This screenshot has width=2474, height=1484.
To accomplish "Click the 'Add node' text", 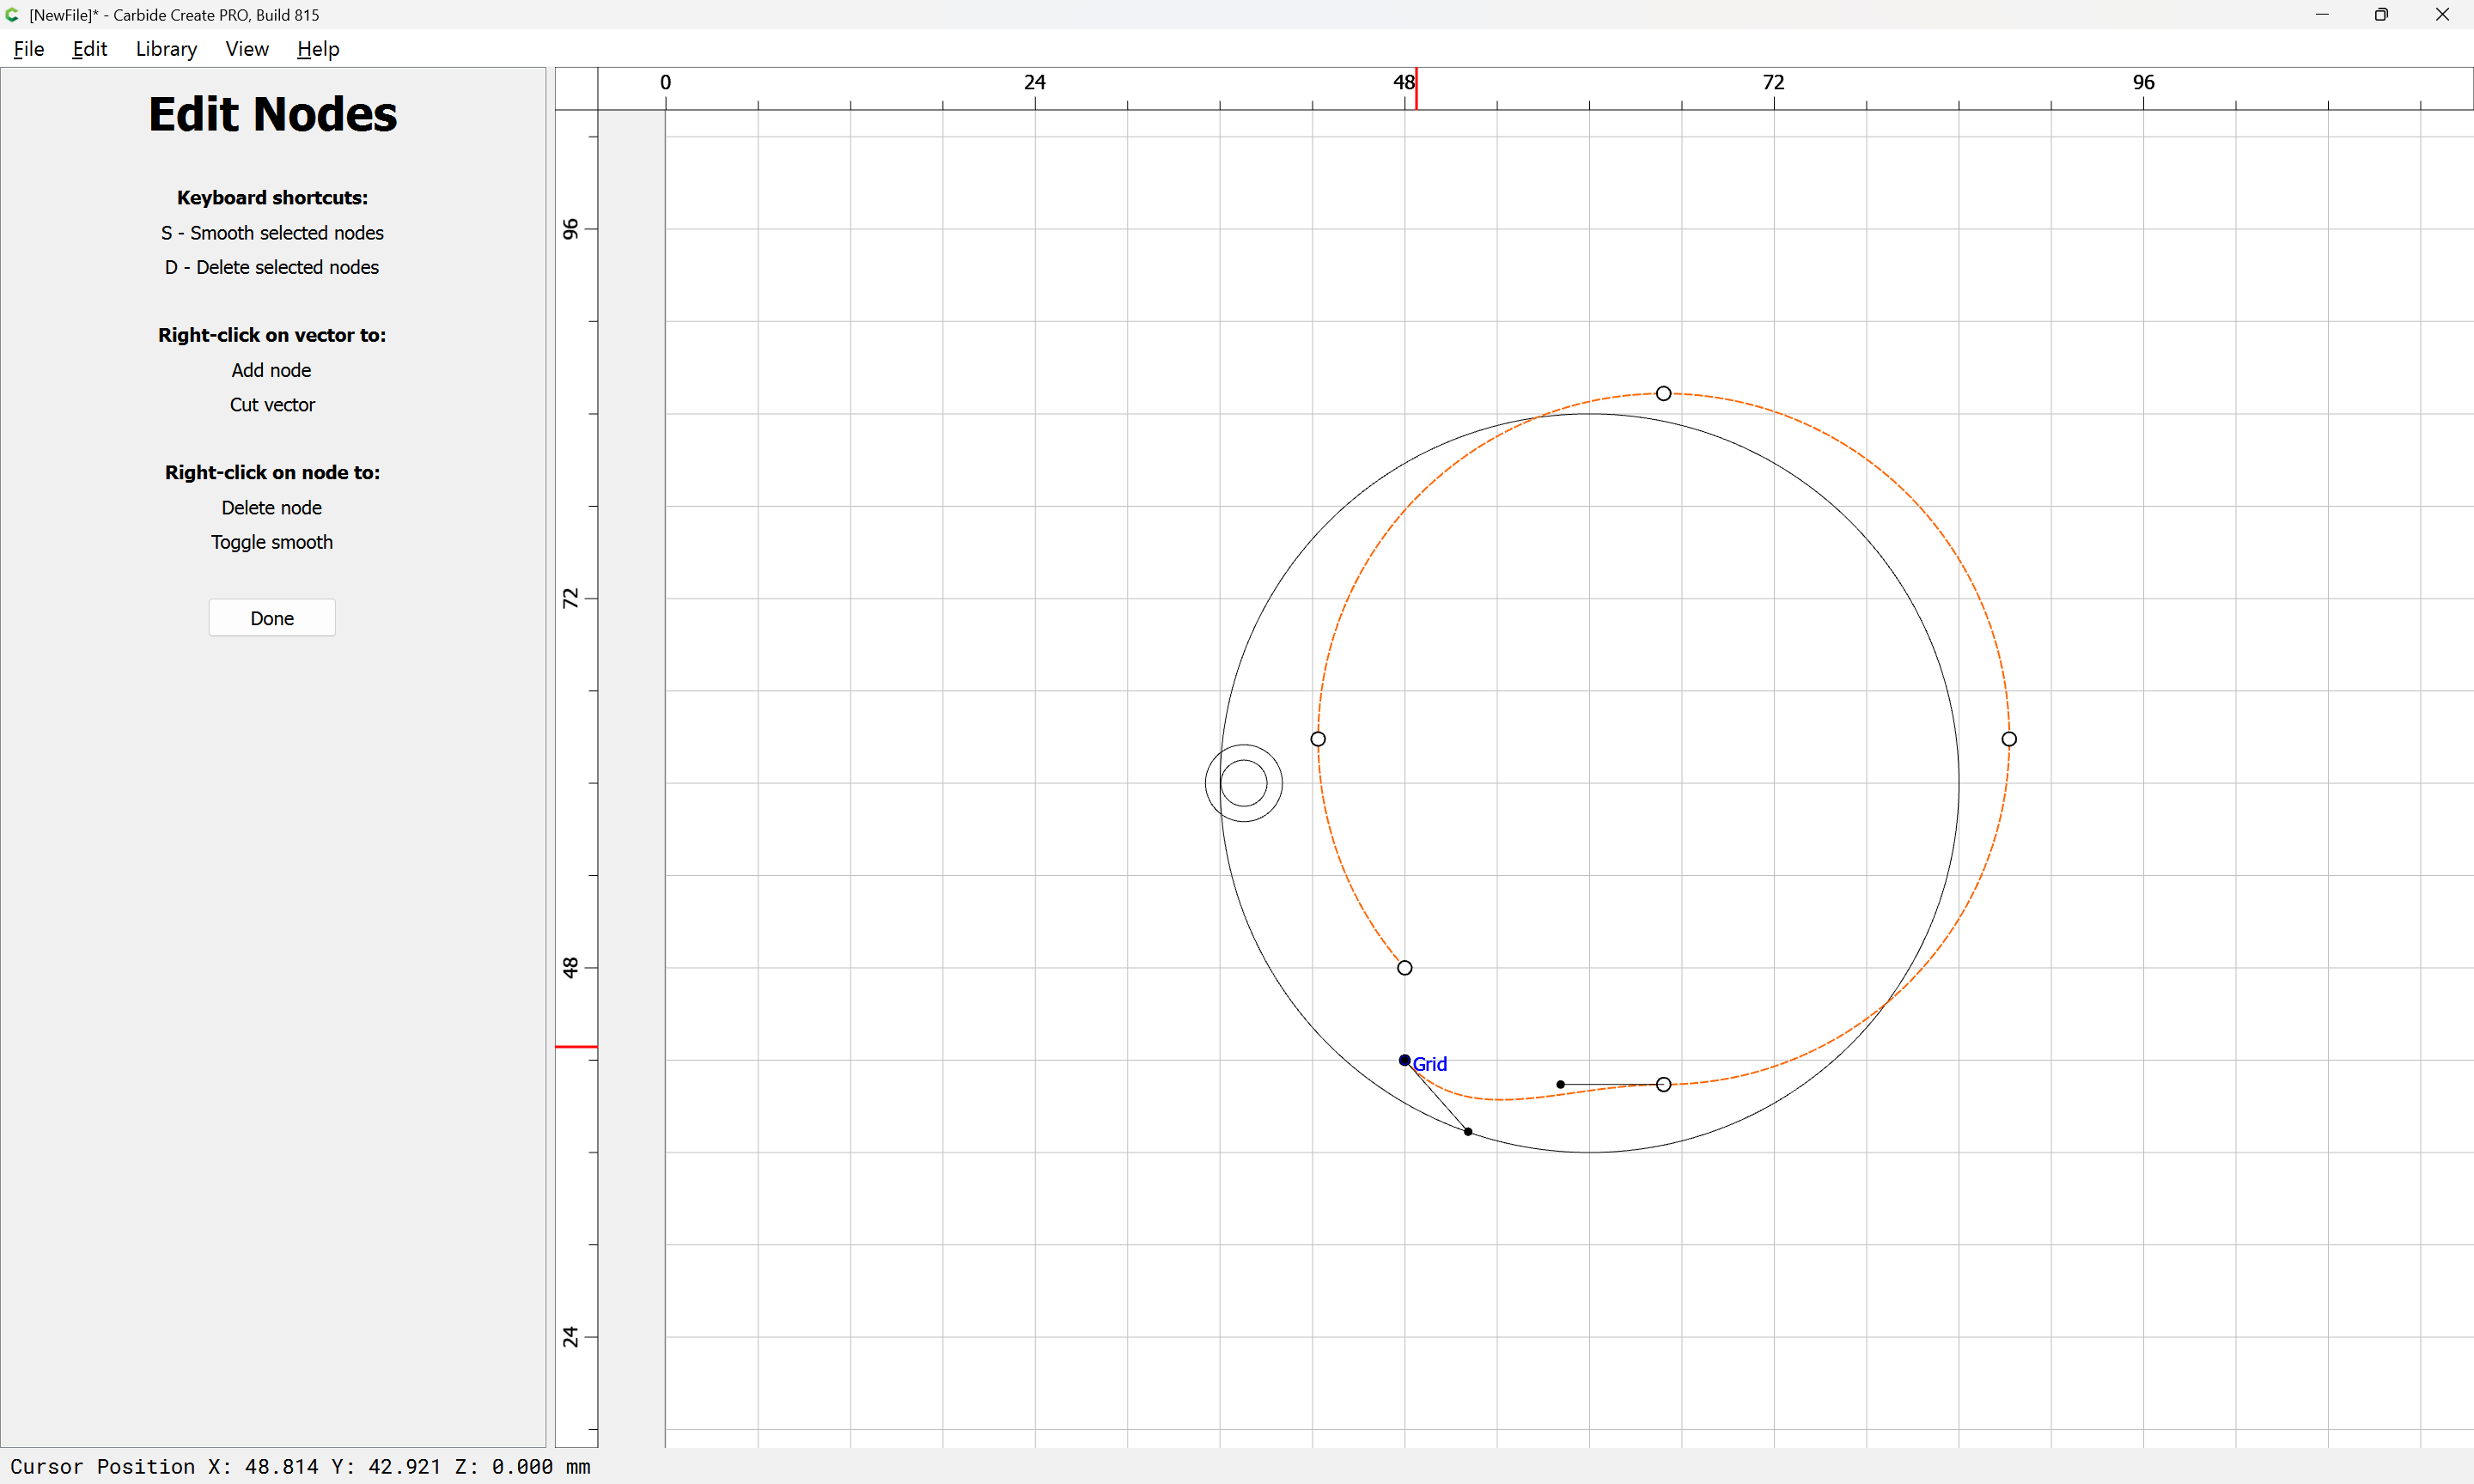I will click(x=271, y=370).
